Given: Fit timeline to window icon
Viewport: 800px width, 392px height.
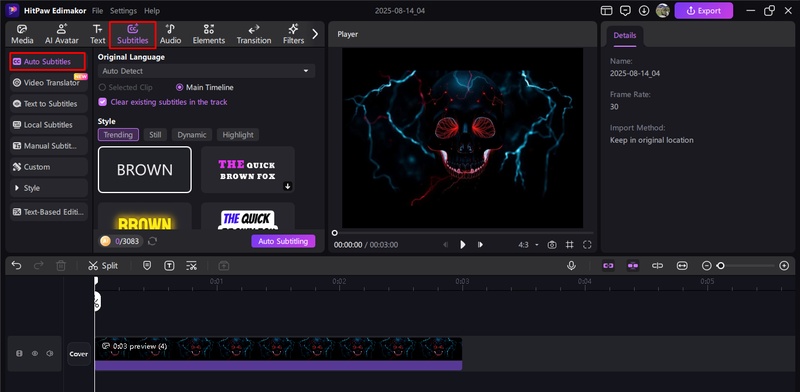Looking at the screenshot, I should [x=682, y=265].
